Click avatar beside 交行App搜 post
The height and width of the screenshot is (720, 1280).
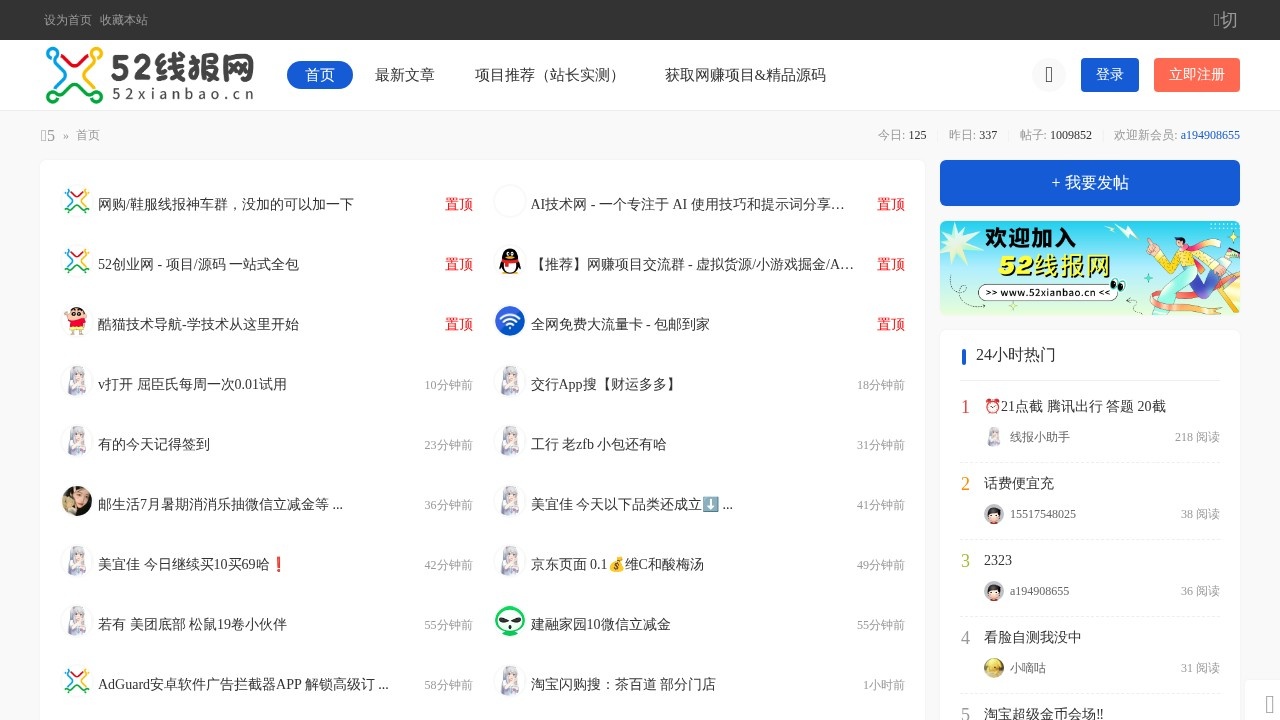(x=510, y=381)
